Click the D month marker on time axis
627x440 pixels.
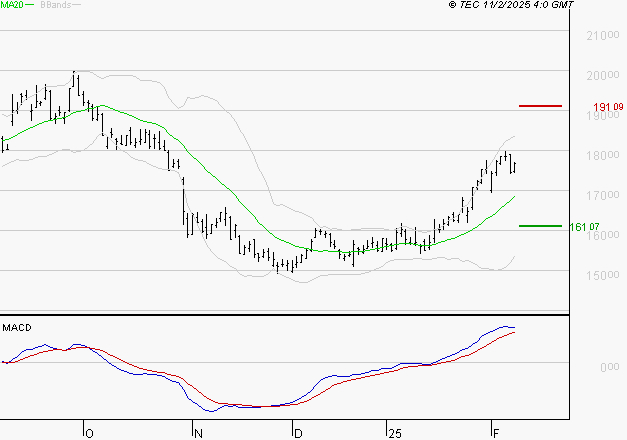click(x=298, y=434)
